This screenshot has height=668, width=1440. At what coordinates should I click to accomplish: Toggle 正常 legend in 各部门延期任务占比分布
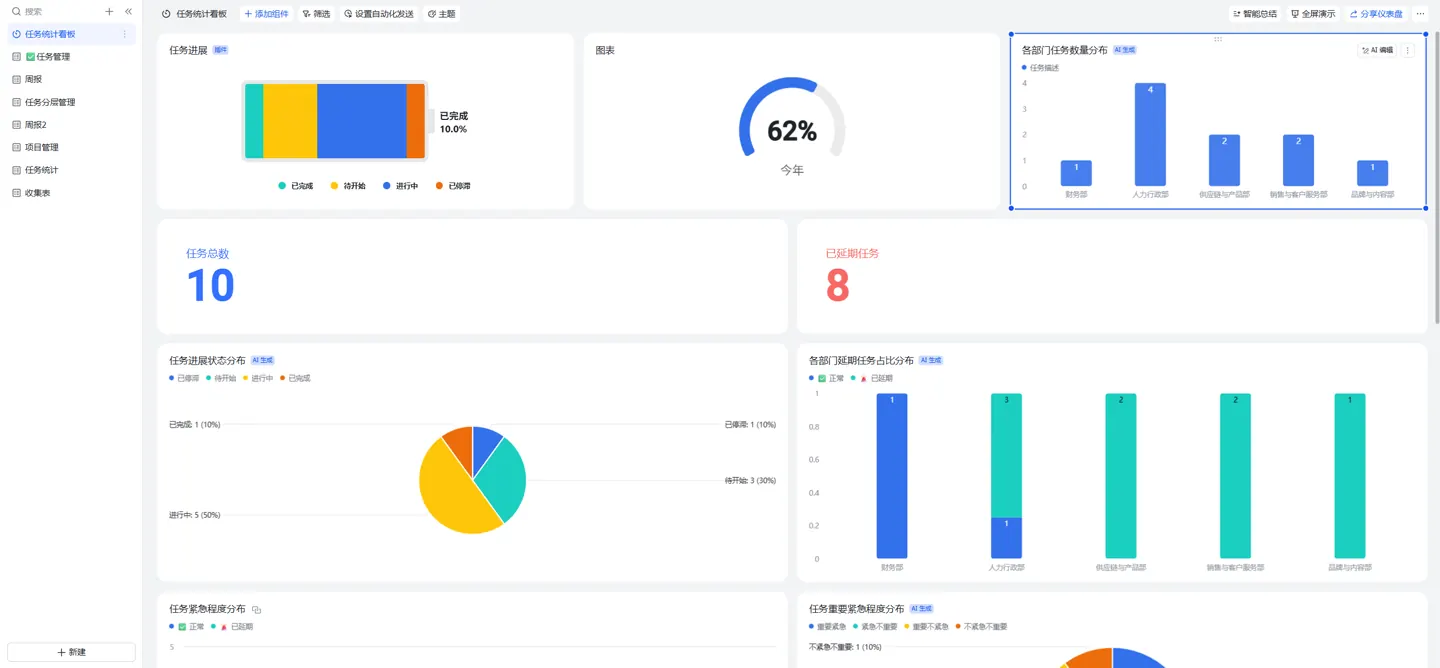827,378
